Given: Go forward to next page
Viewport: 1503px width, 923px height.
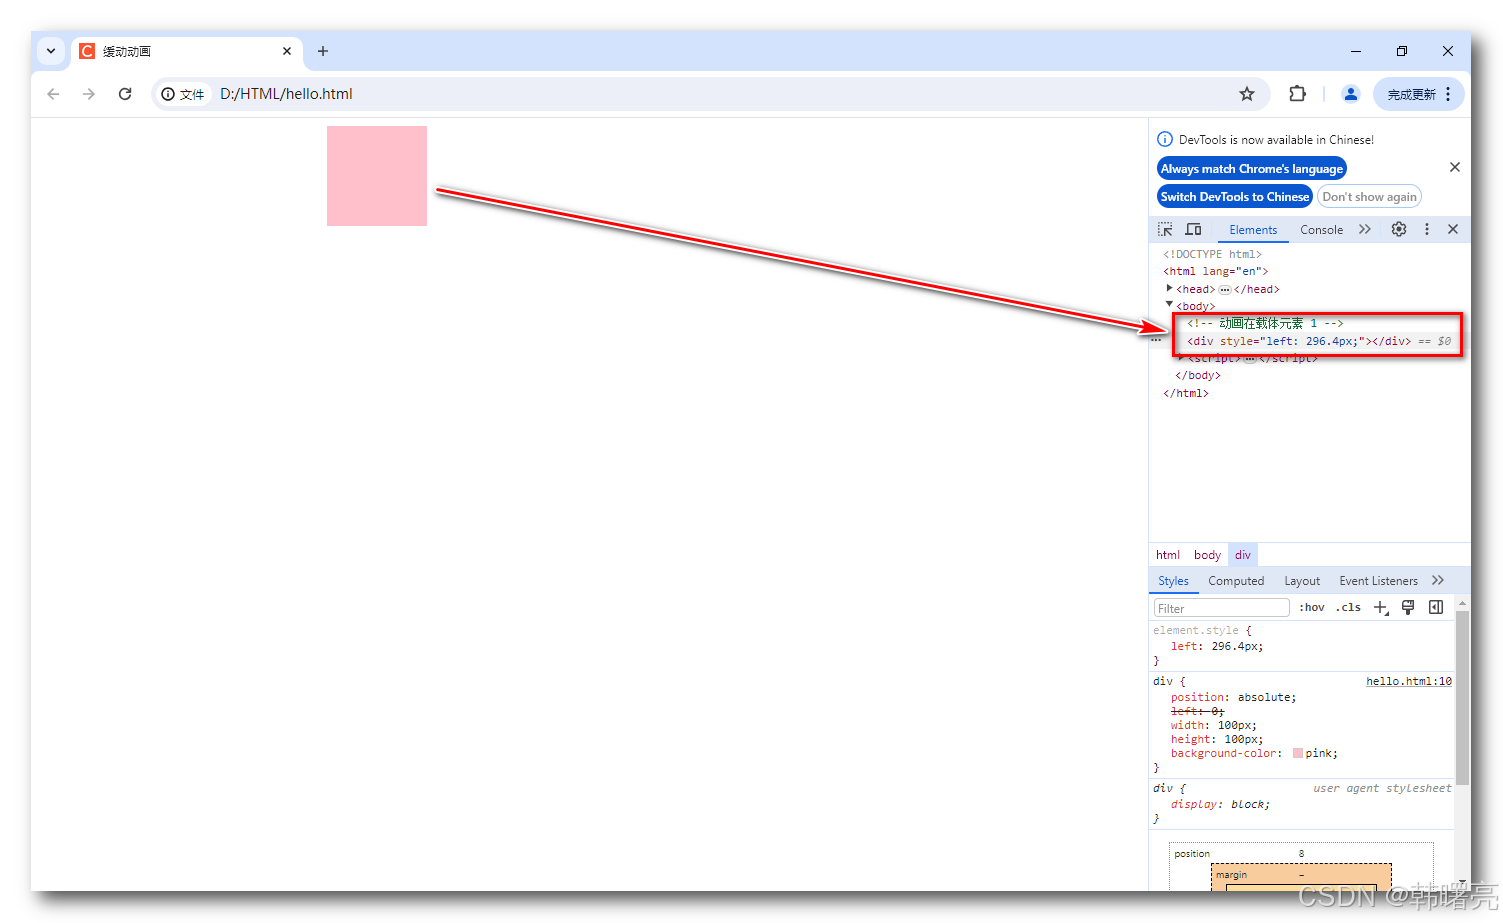Looking at the screenshot, I should (89, 94).
